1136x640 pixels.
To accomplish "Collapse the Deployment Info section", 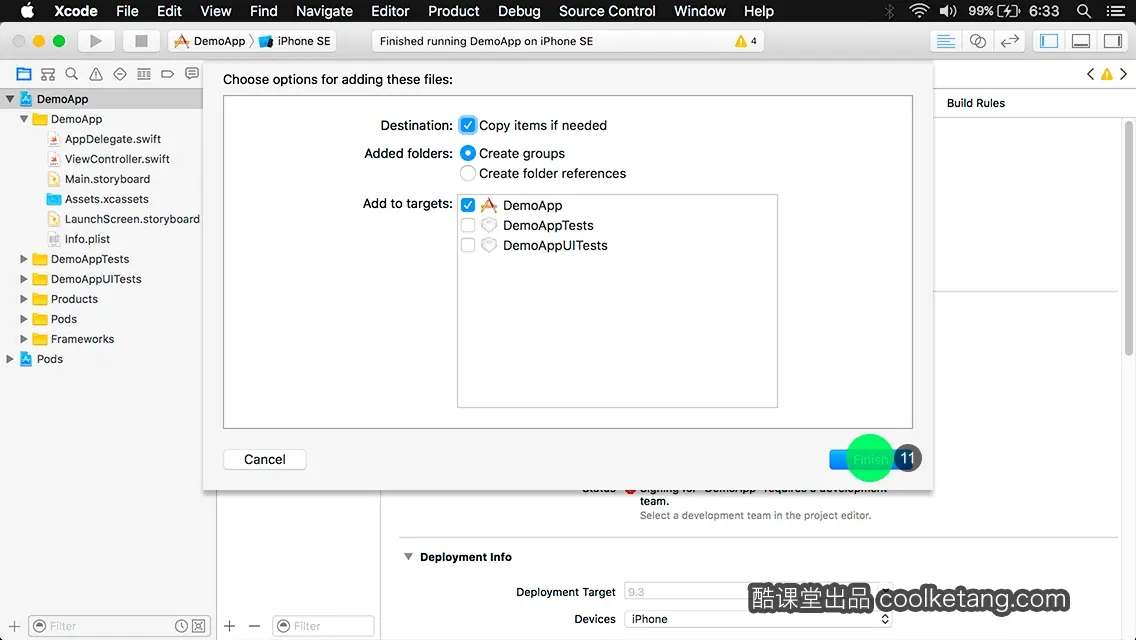I will pos(409,557).
